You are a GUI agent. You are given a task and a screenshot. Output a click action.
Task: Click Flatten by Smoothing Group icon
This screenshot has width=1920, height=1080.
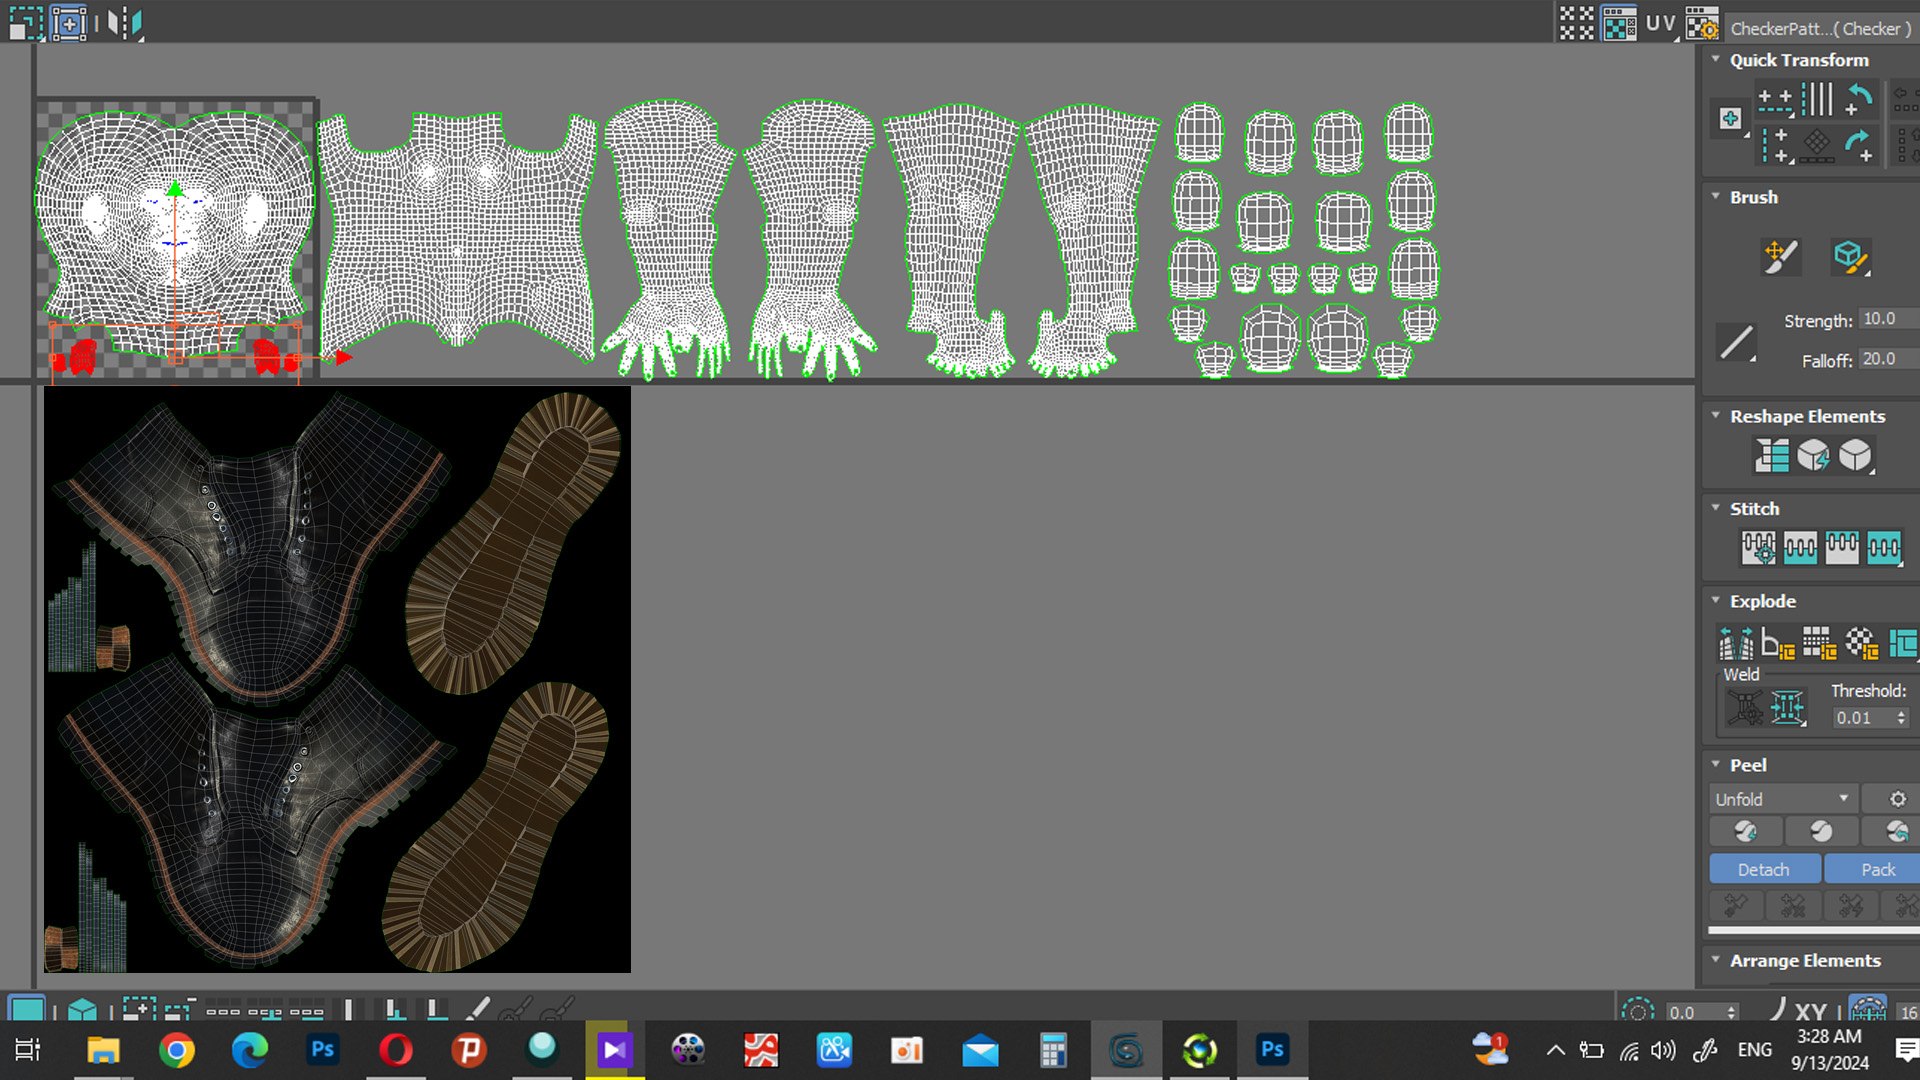coord(1819,643)
